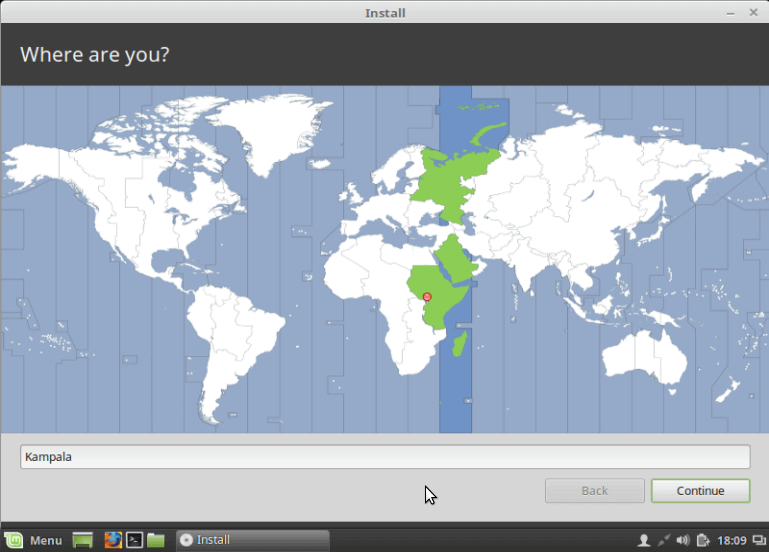
Task: Select the Install taskbar window entry
Action: [253, 540]
